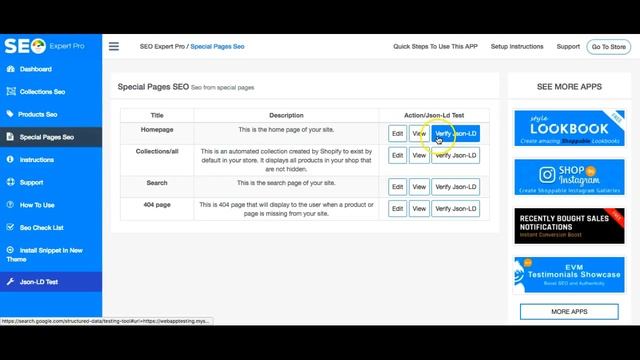
Task: Edit the Homepage row
Action: pyautogui.click(x=397, y=133)
